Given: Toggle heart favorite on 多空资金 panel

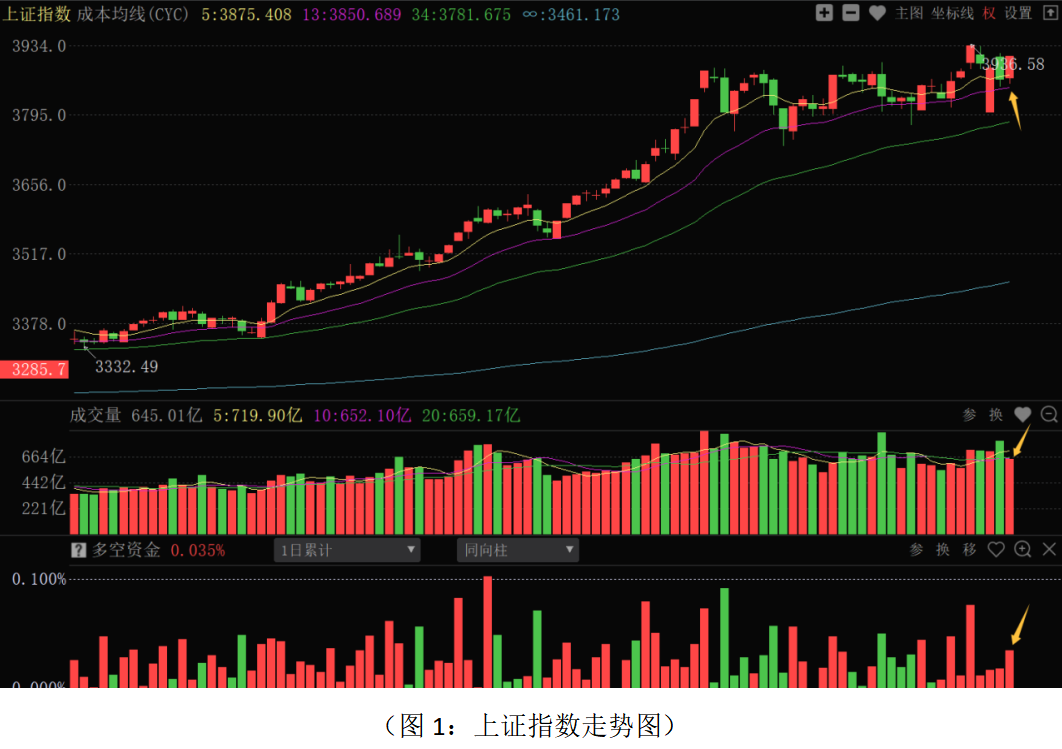Looking at the screenshot, I should [x=996, y=549].
